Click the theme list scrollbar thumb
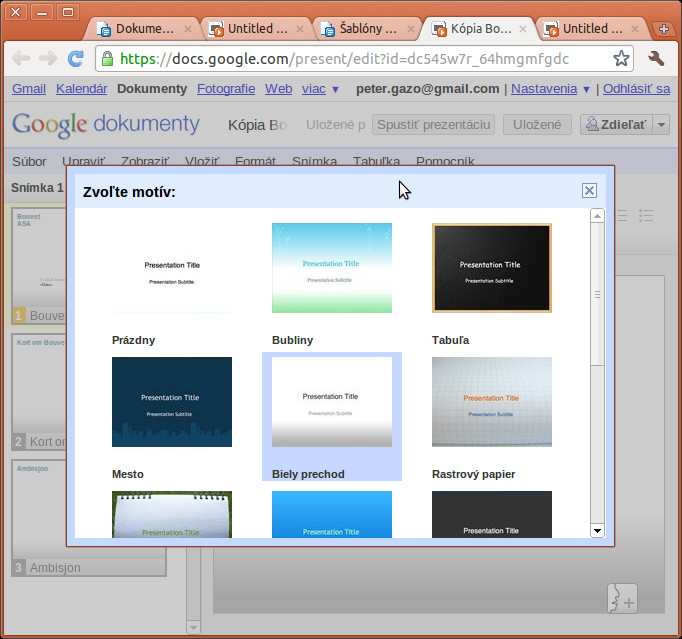 coord(598,294)
